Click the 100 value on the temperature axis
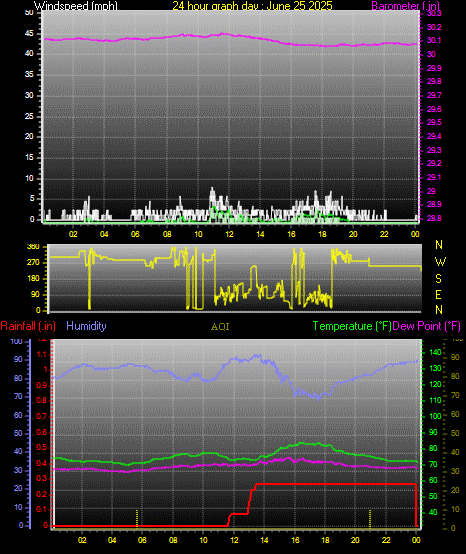466x554 pixels. [x=435, y=416]
